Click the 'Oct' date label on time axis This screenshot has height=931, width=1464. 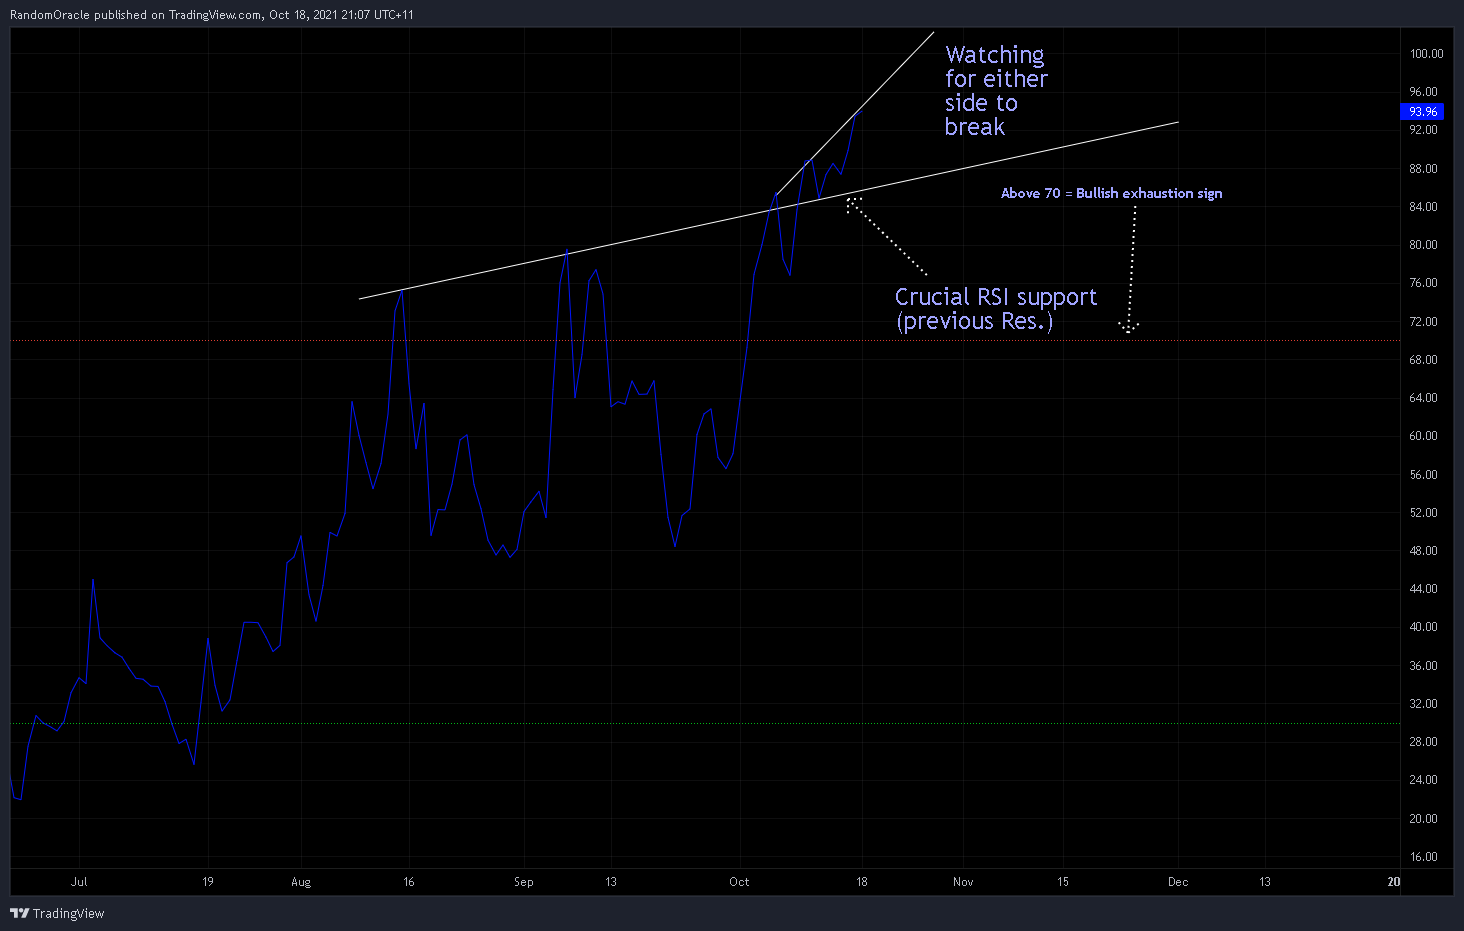point(739,882)
